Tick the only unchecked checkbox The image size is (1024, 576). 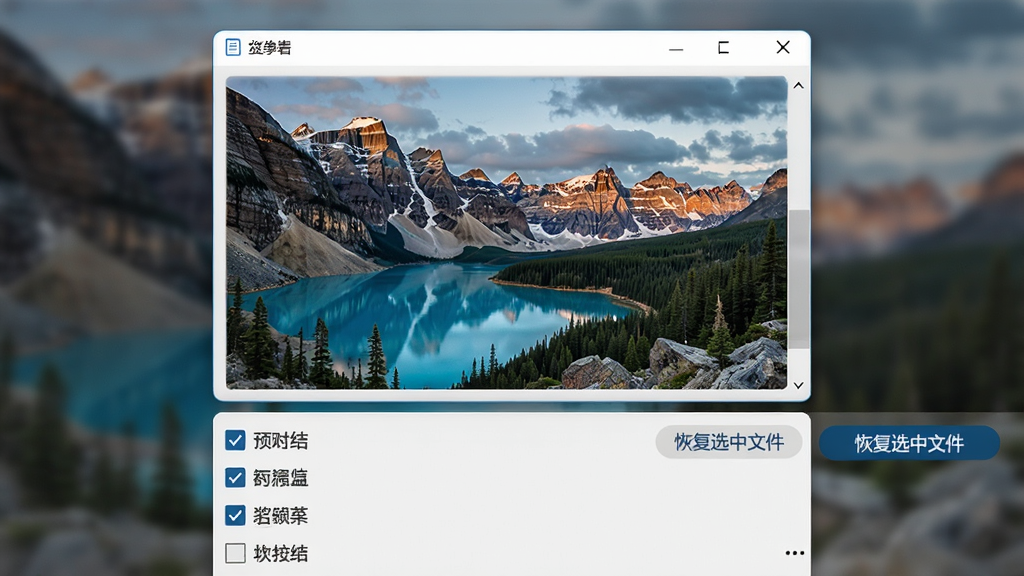(x=235, y=553)
